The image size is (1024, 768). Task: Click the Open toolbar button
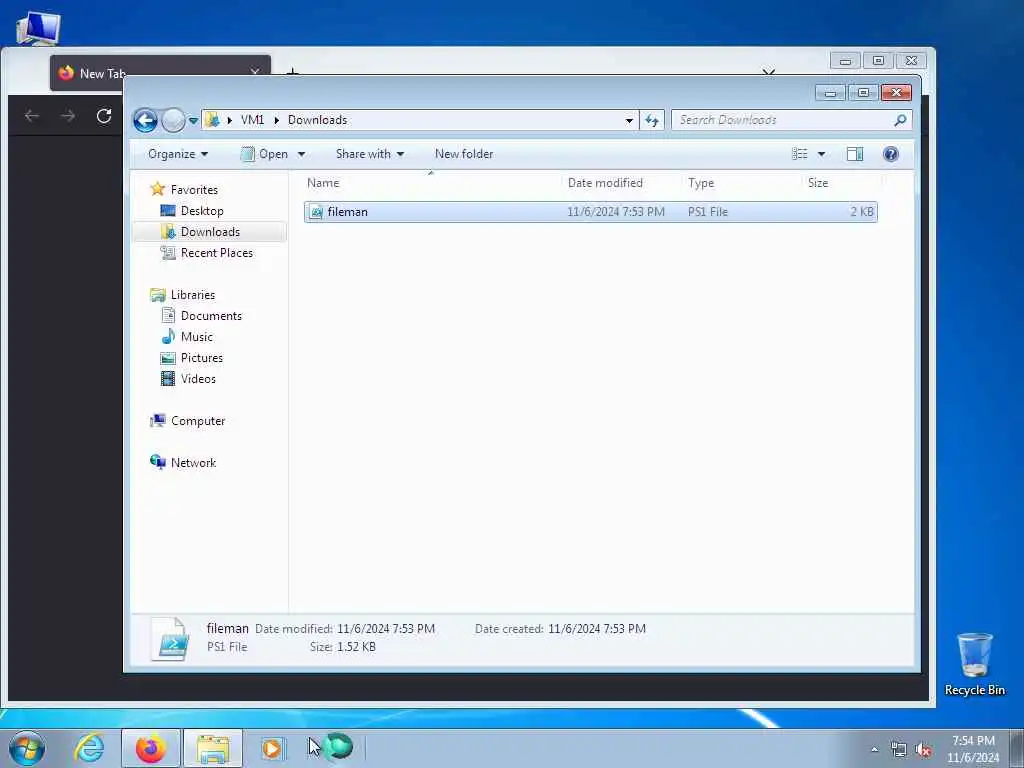tap(264, 154)
